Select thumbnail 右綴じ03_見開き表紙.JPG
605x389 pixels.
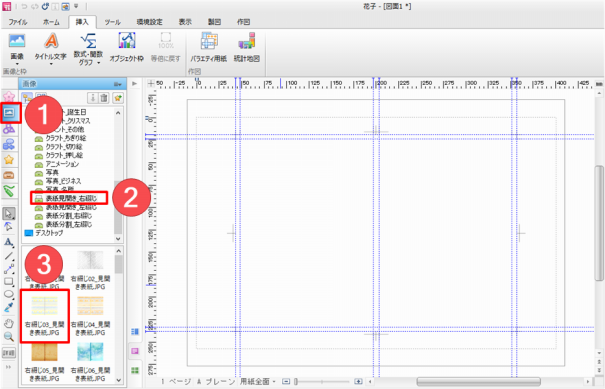[45, 316]
